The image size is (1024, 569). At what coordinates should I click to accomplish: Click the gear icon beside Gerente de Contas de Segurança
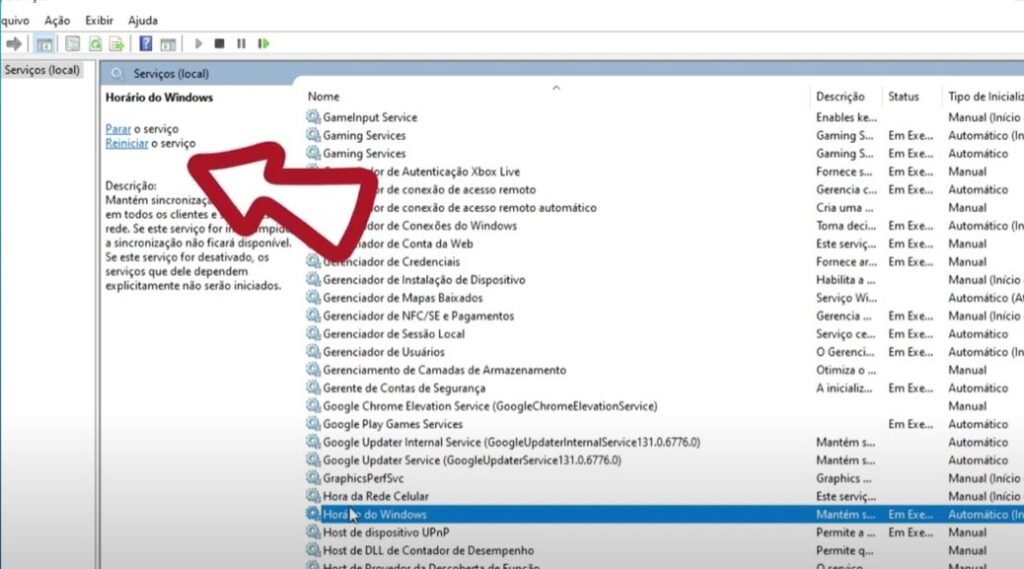pyautogui.click(x=313, y=388)
